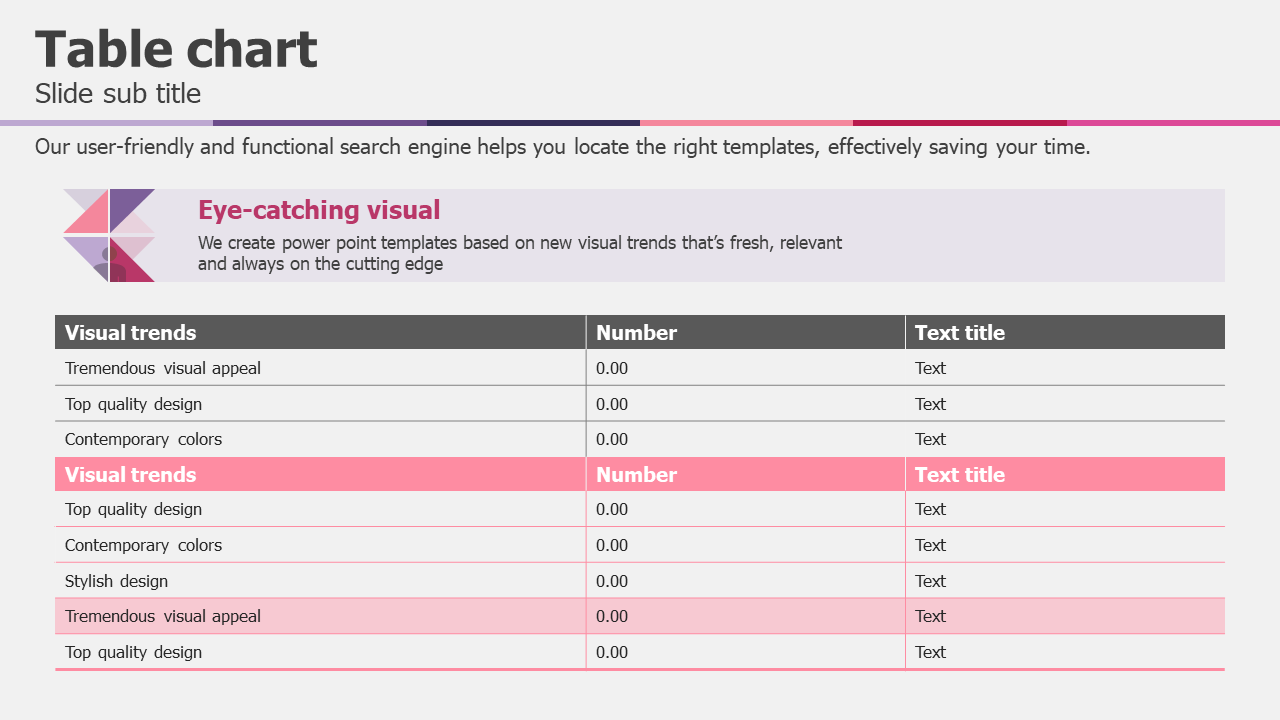Select the pink "Visual trends" header cell
The width and height of the screenshot is (1280, 720).
pyautogui.click(x=131, y=475)
